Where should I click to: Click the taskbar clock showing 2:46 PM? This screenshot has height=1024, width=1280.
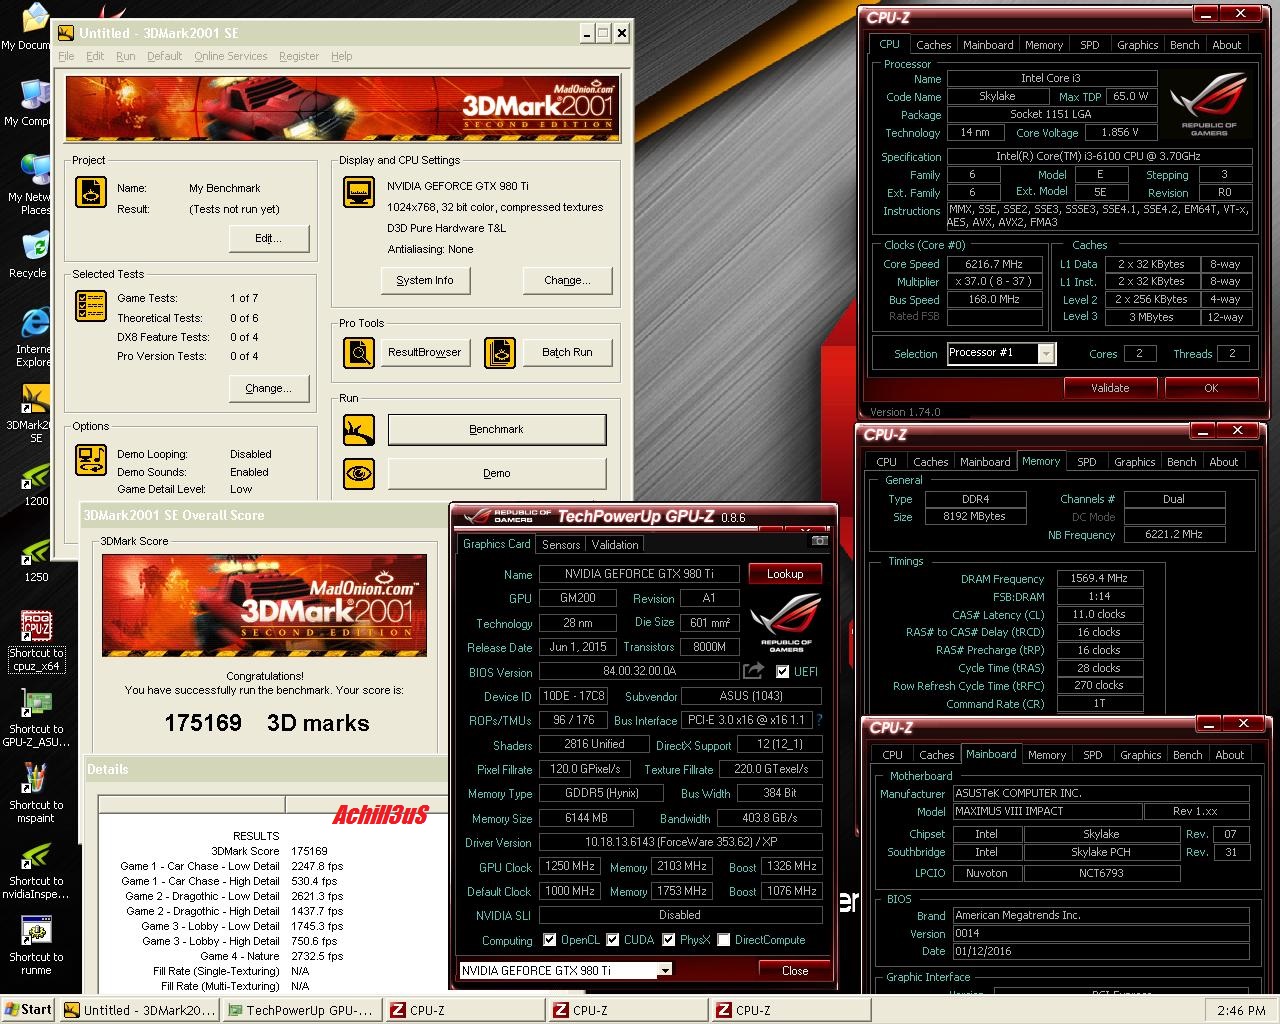(x=1242, y=1010)
